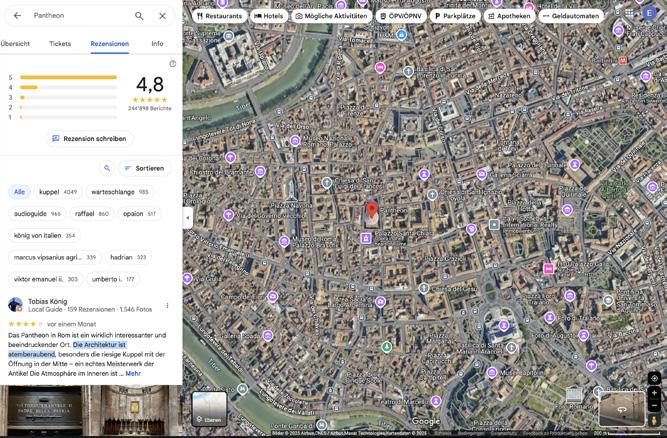
Task: Show Mögliche Aktivitäten on the map
Action: tap(331, 16)
